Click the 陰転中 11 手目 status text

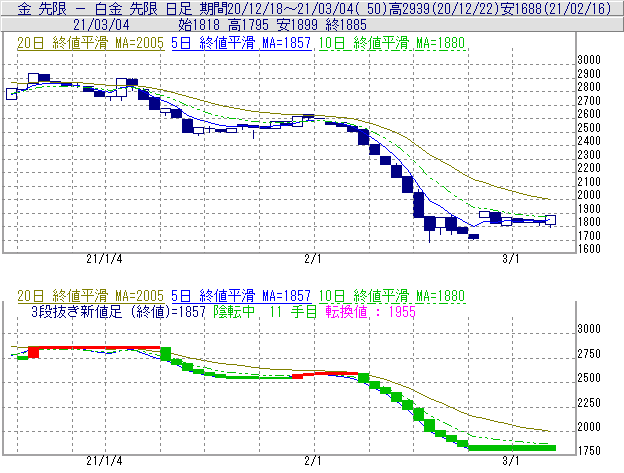265,311
